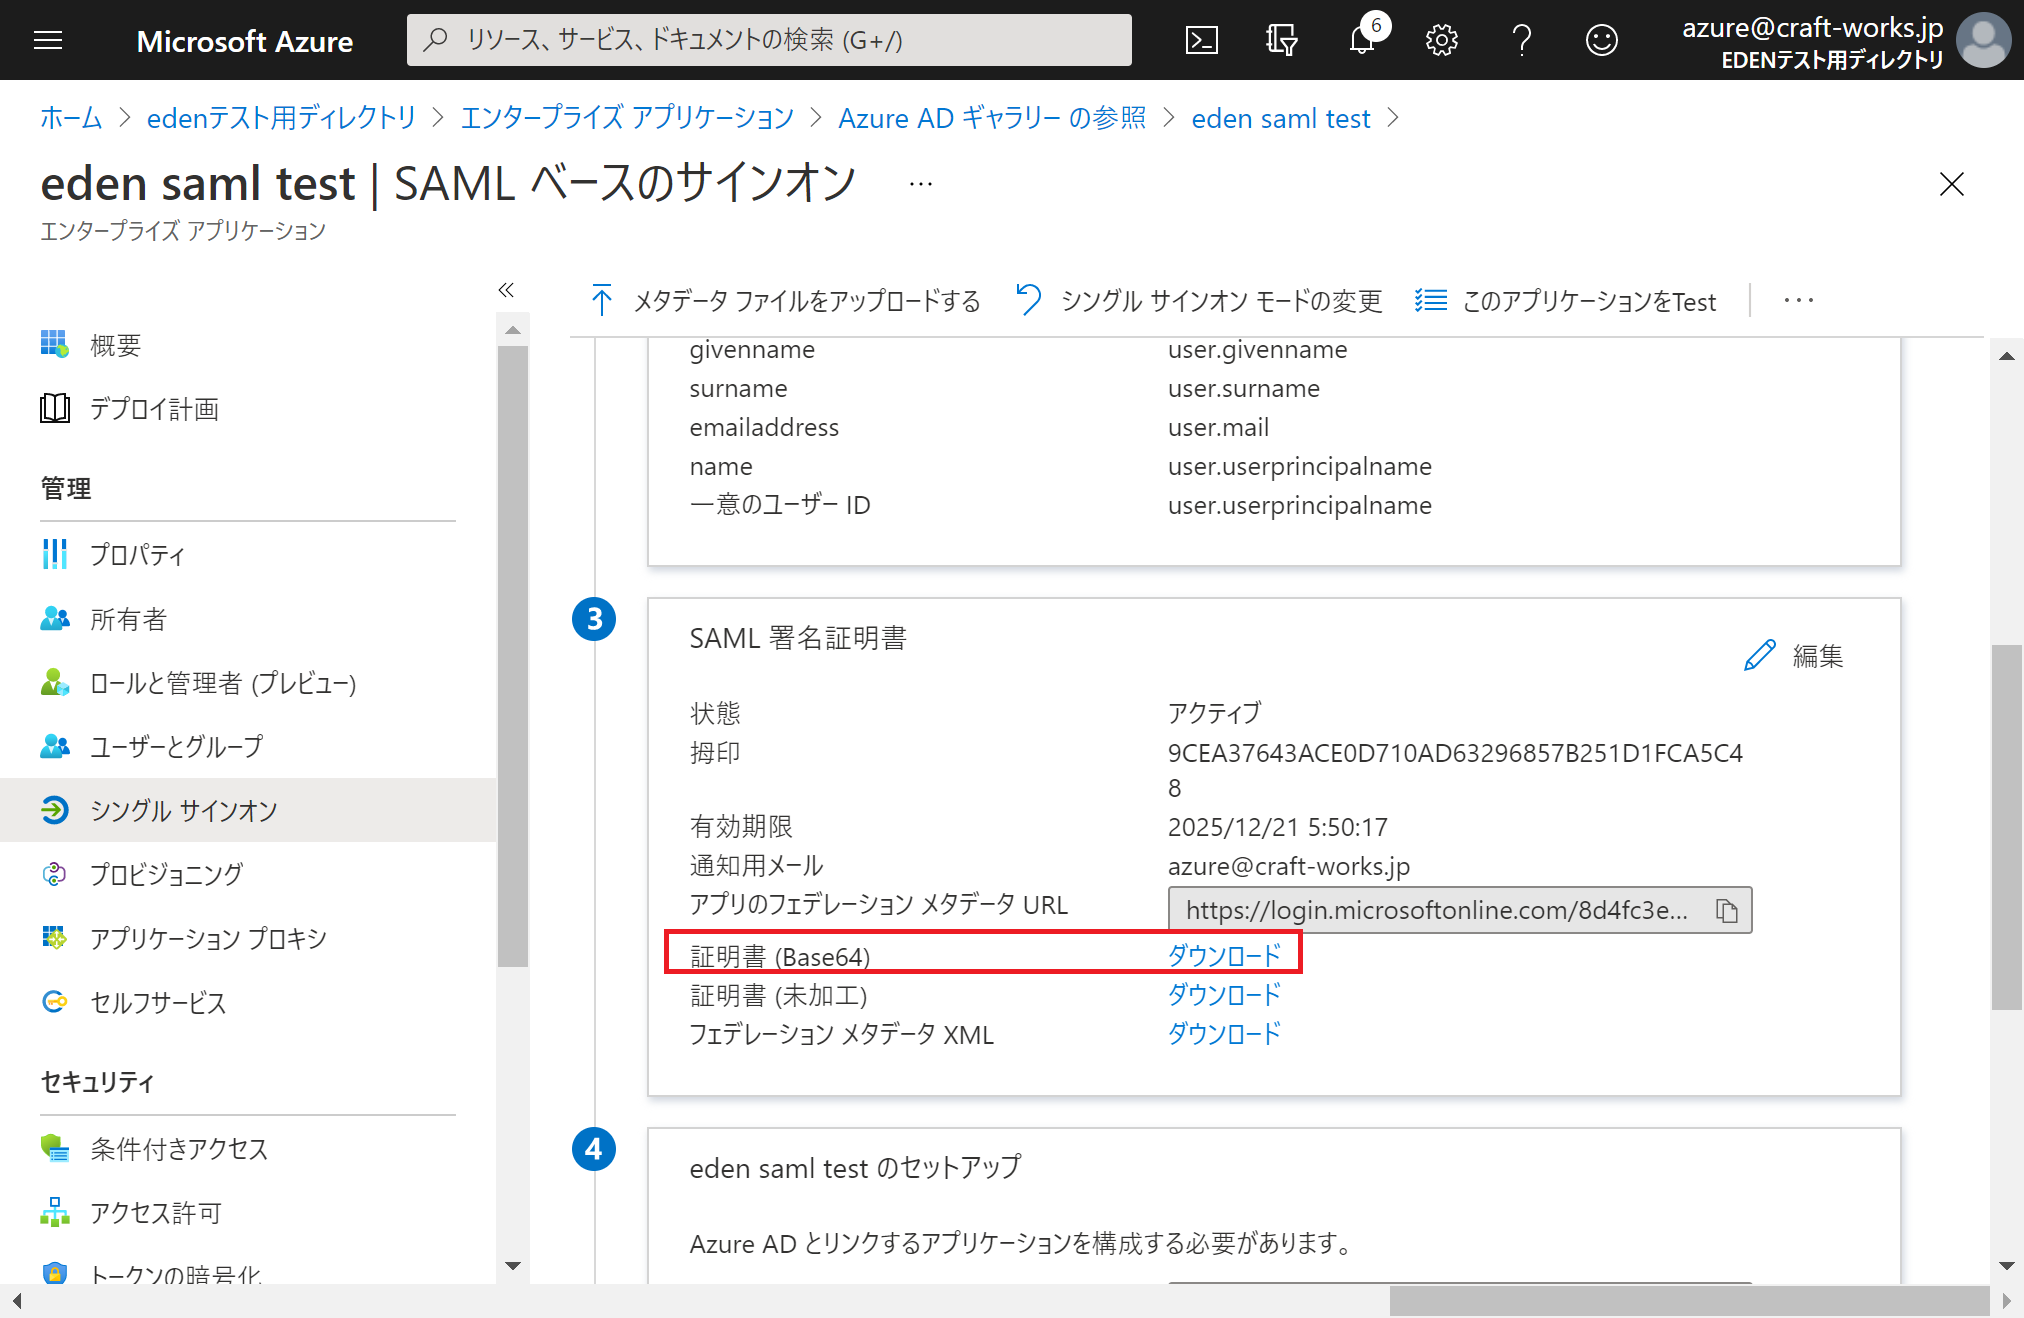The width and height of the screenshot is (2024, 1318).
Task: Select claim value user.mail
Action: click(1218, 427)
